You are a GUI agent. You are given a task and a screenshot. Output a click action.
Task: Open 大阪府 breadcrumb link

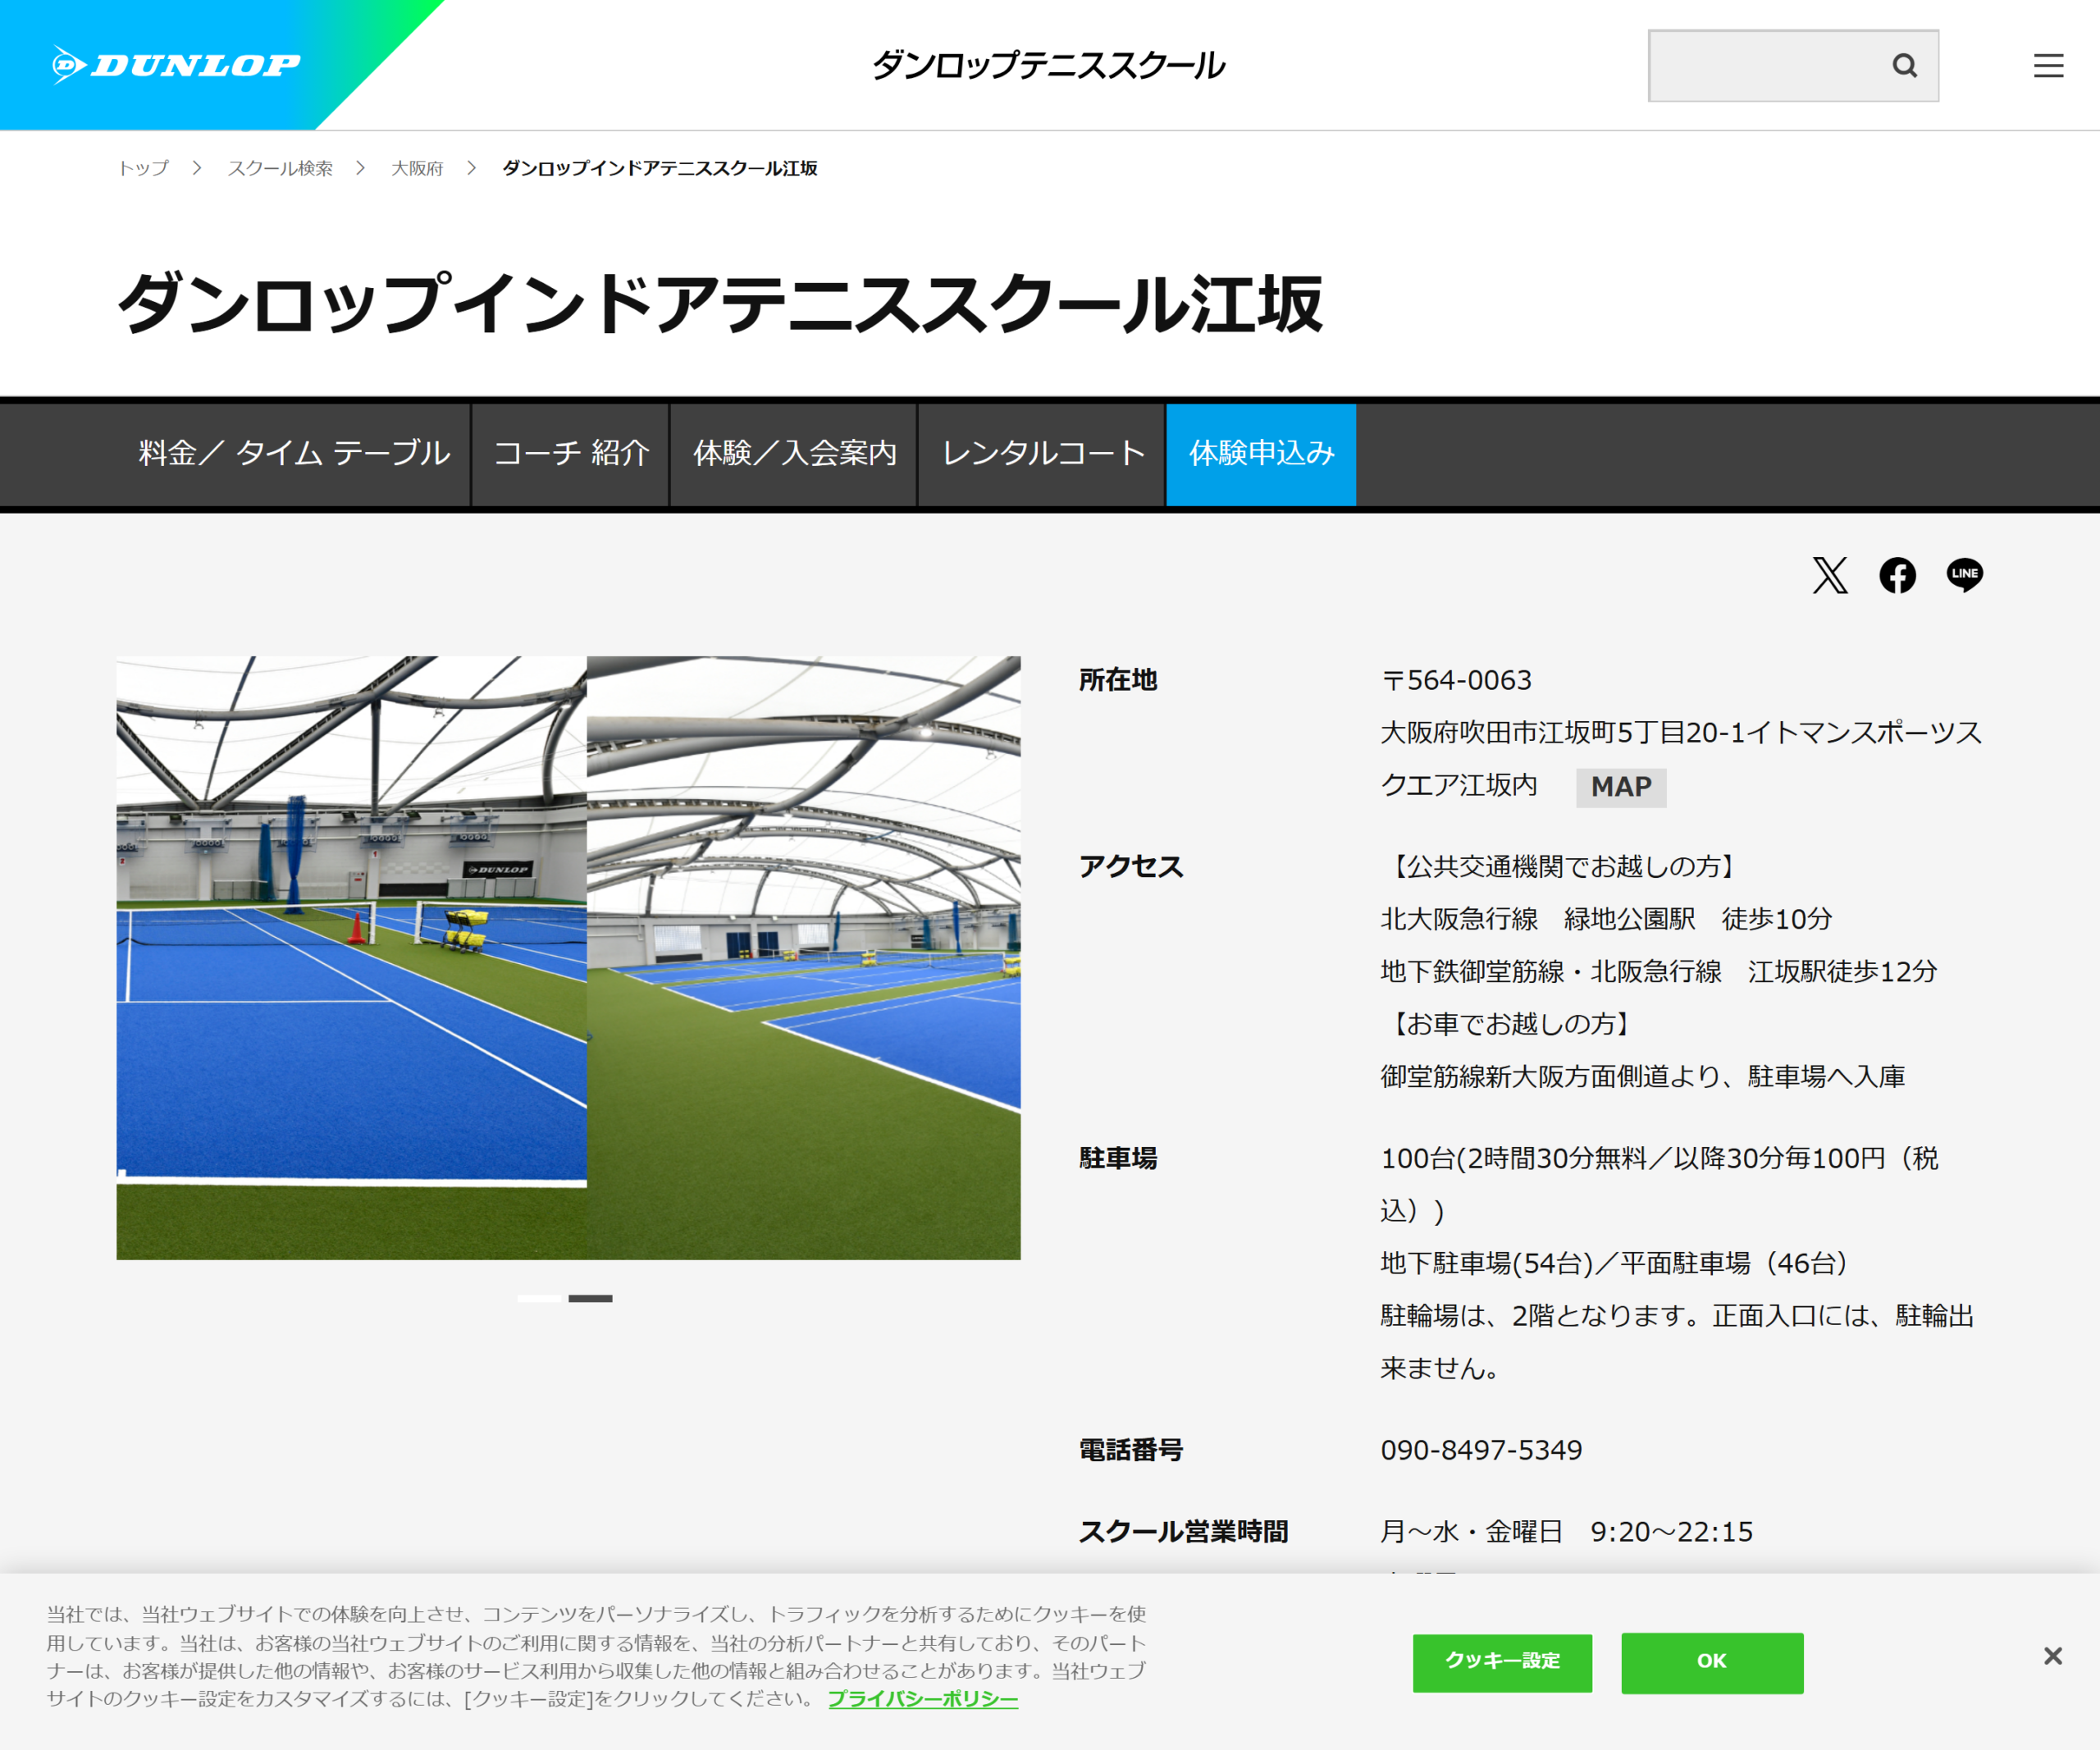tap(417, 168)
